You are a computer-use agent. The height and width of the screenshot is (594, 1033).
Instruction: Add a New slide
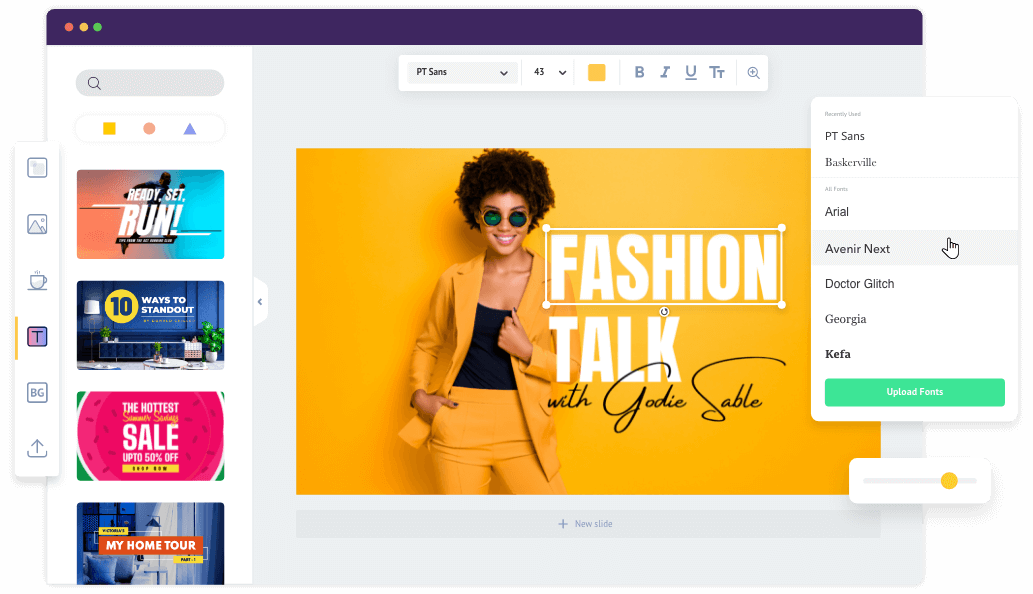(x=585, y=523)
